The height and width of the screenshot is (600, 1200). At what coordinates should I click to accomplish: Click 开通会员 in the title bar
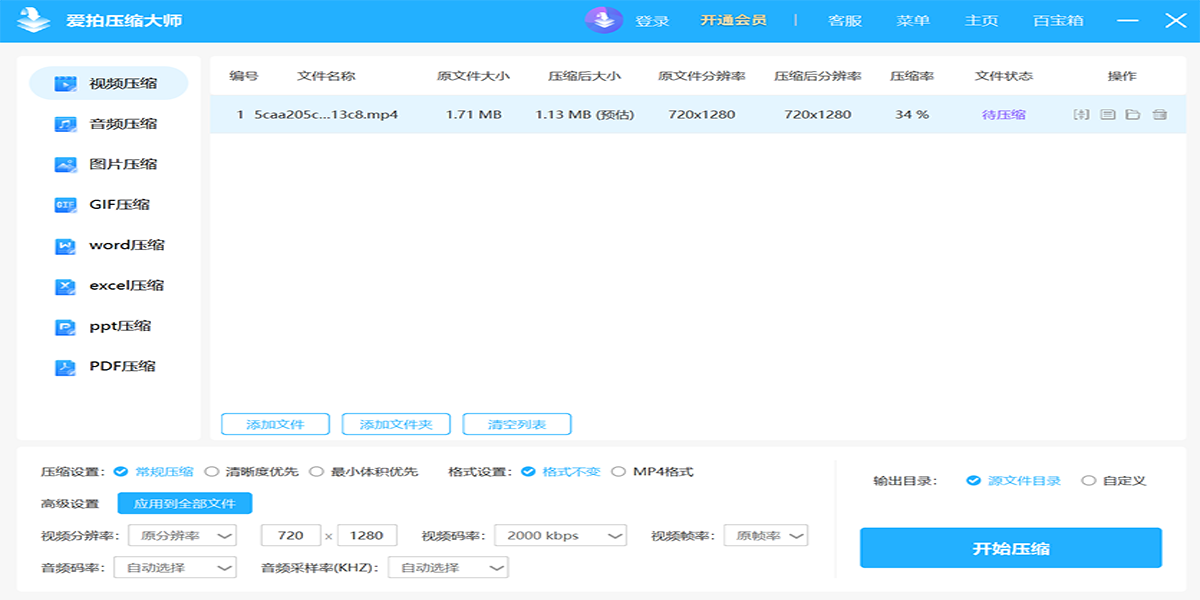(733, 20)
